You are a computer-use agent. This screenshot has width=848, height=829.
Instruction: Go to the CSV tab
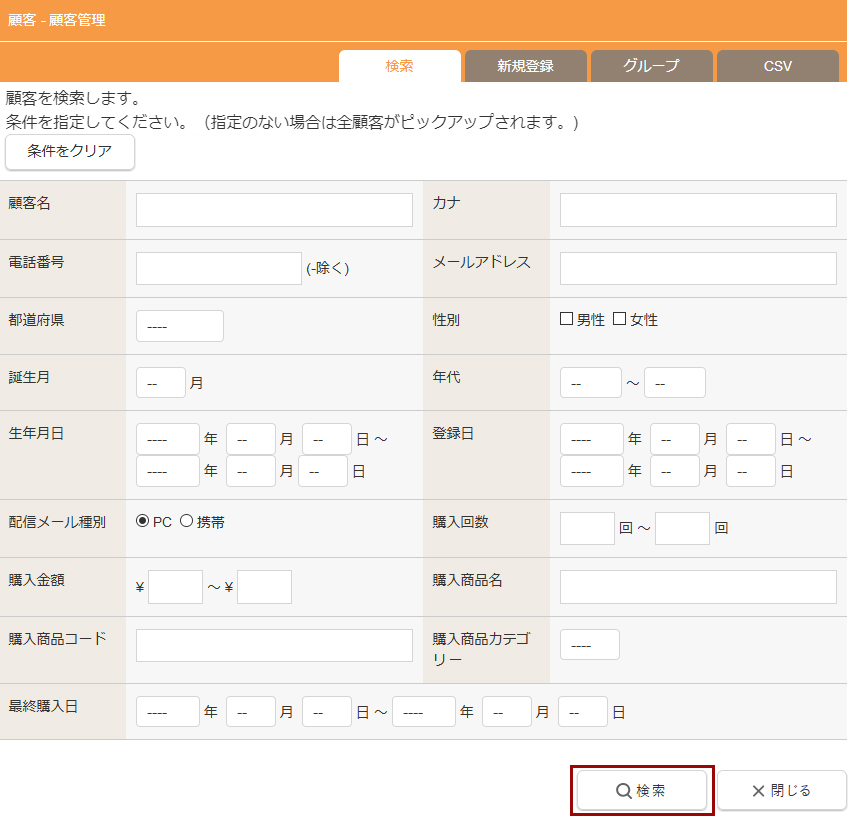tap(778, 66)
